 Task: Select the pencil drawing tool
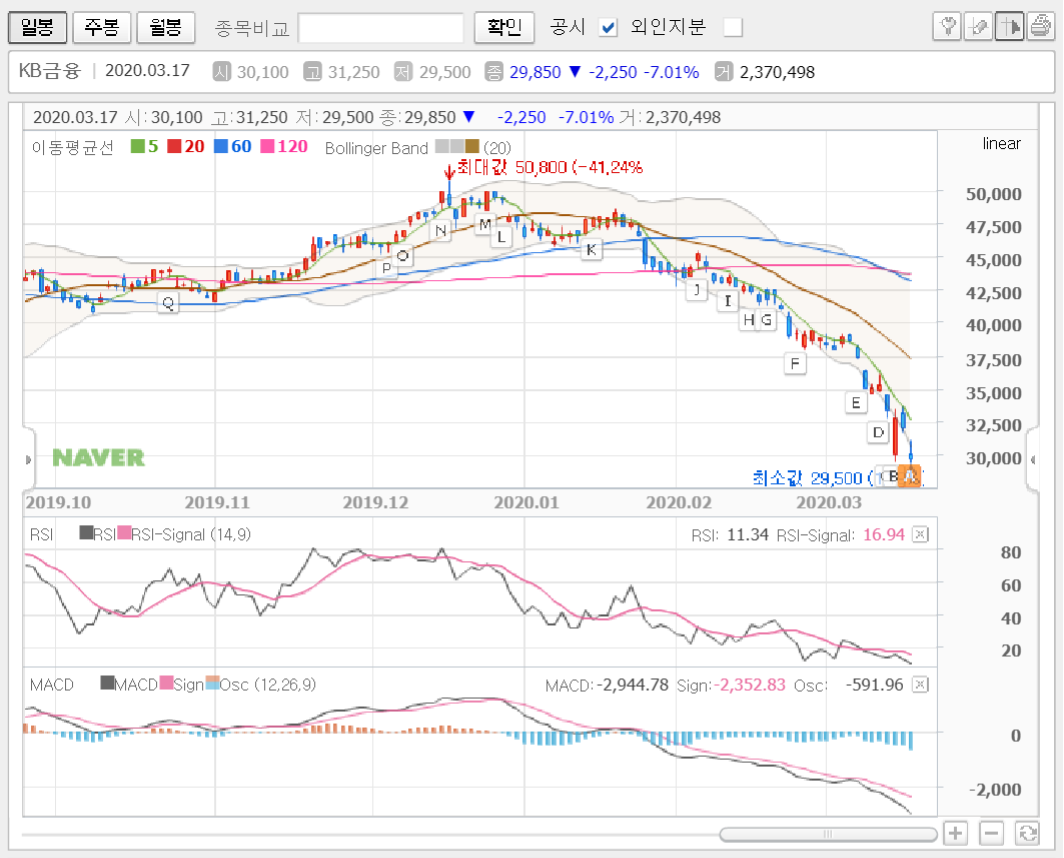978,27
